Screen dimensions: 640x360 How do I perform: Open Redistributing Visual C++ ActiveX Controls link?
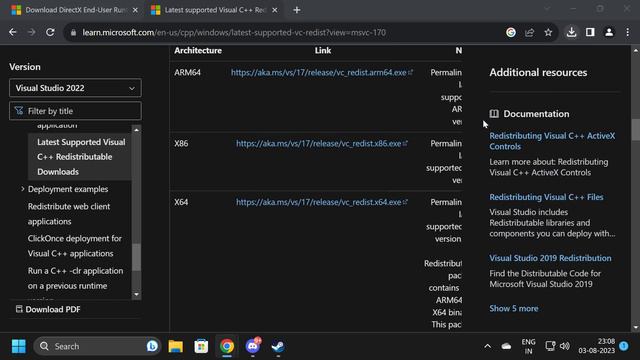click(x=552, y=141)
